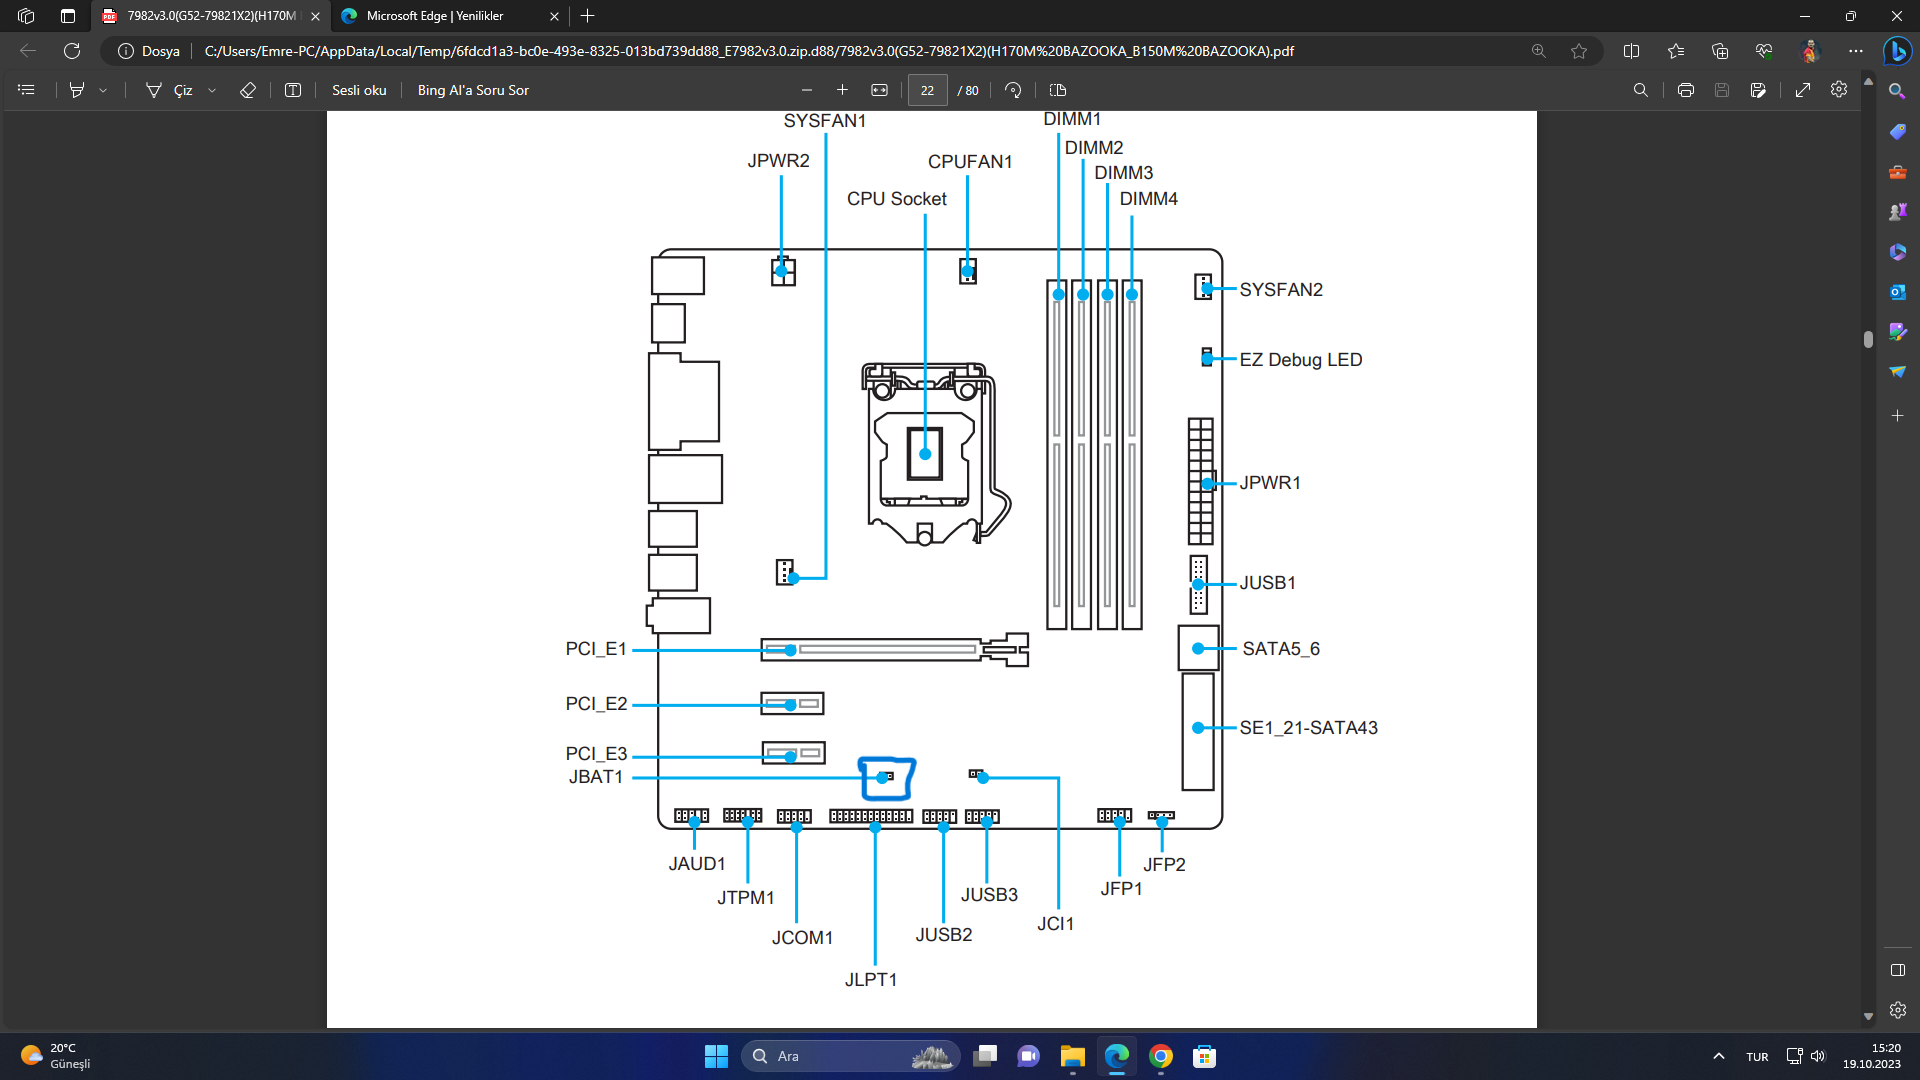This screenshot has height=1080, width=1920.
Task: Click scrollbar down arrow
Action: coord(1868,1016)
